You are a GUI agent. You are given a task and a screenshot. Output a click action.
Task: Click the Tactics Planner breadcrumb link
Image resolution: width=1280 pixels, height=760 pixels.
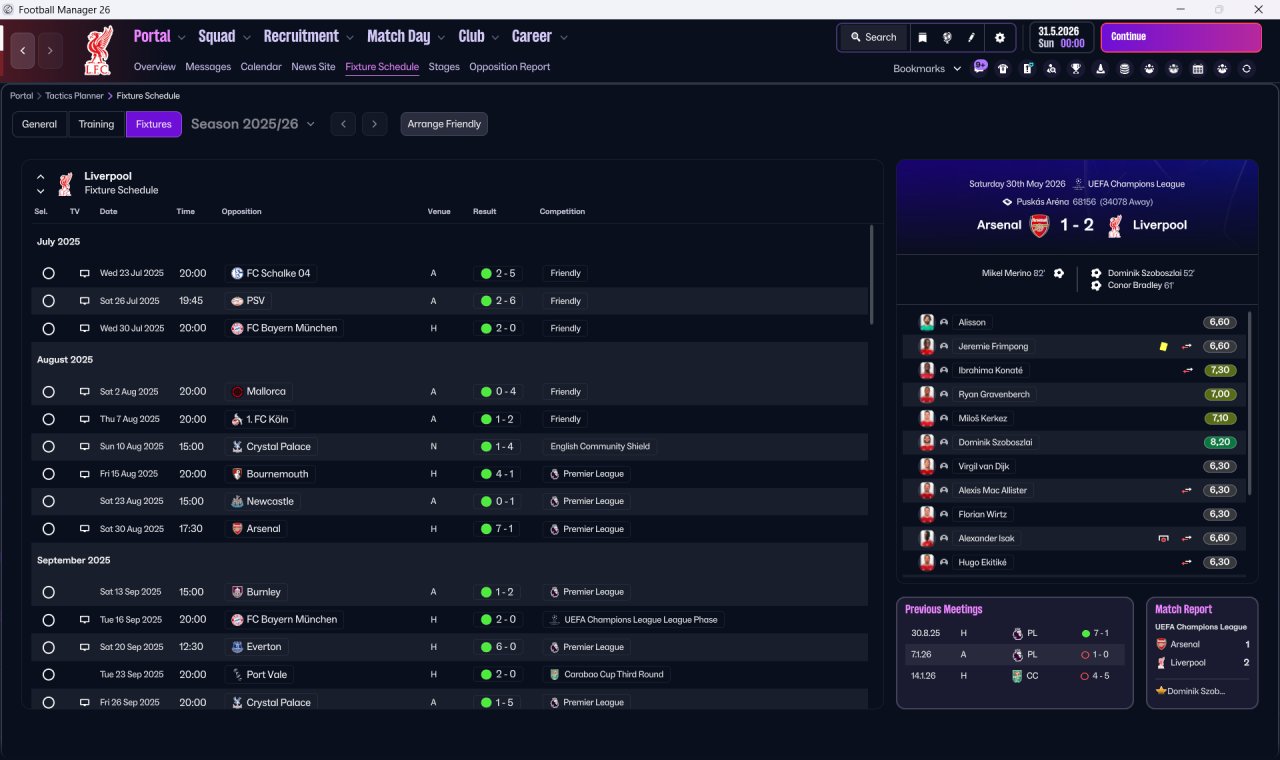74,96
